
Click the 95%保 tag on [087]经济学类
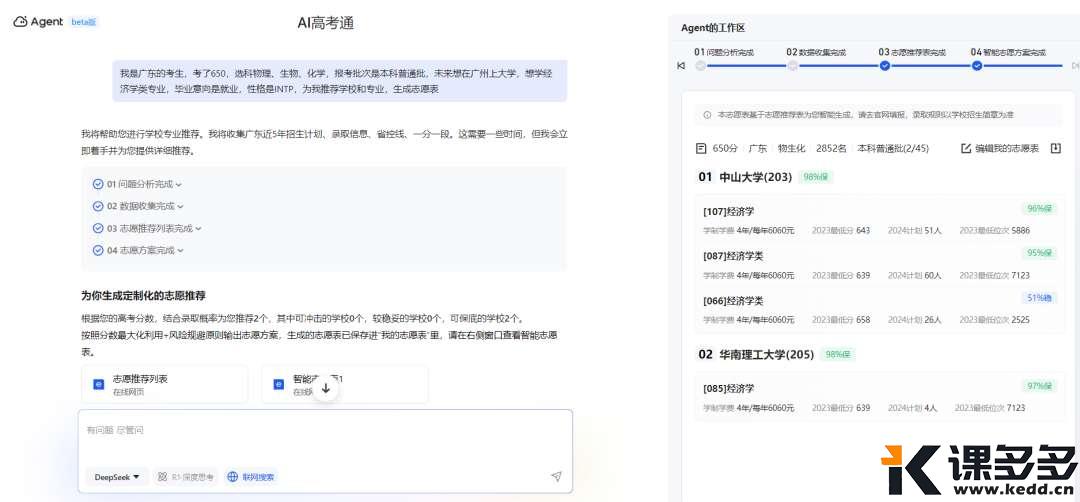click(1041, 253)
